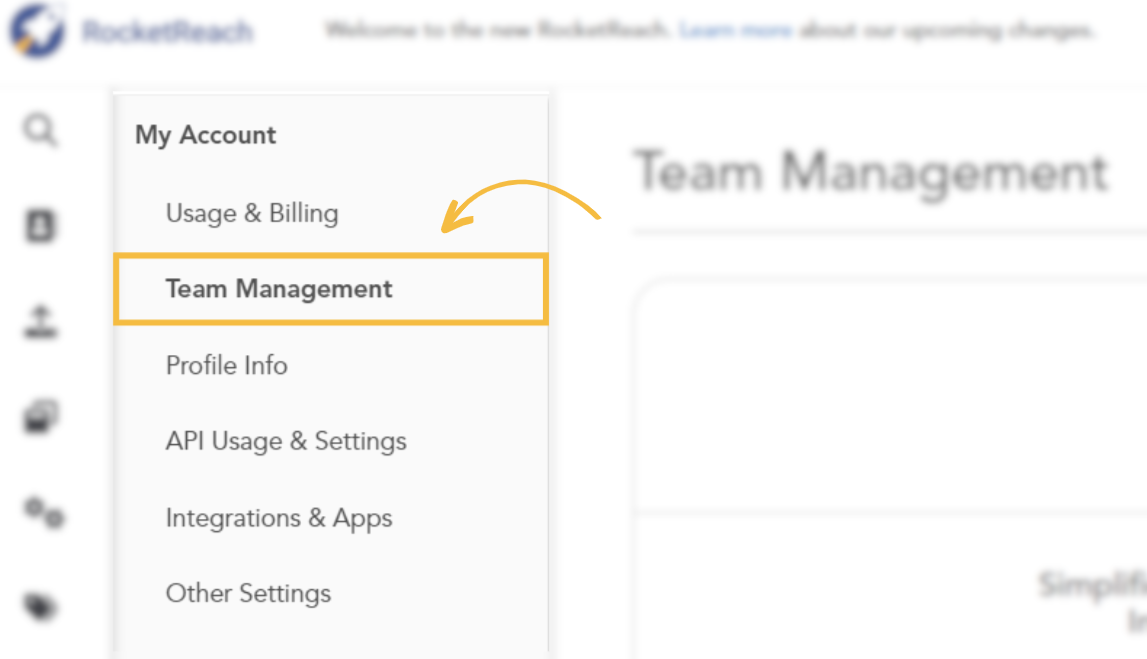Click the tags icon in sidebar
Viewport: 1147px width, 659px height.
[x=41, y=606]
